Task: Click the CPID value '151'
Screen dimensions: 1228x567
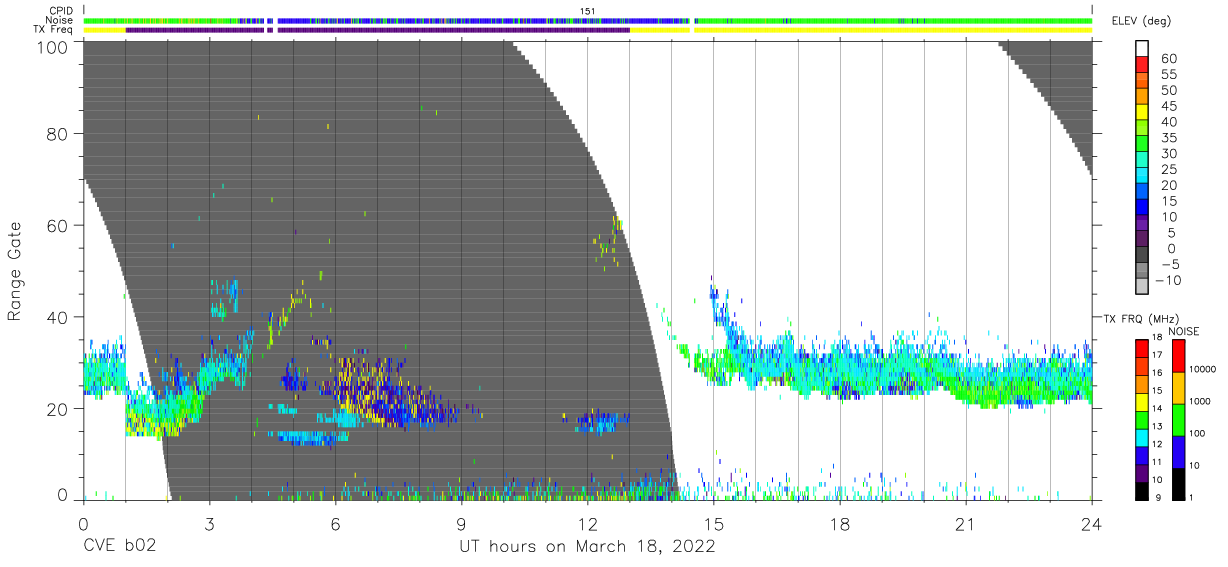Action: [x=587, y=10]
